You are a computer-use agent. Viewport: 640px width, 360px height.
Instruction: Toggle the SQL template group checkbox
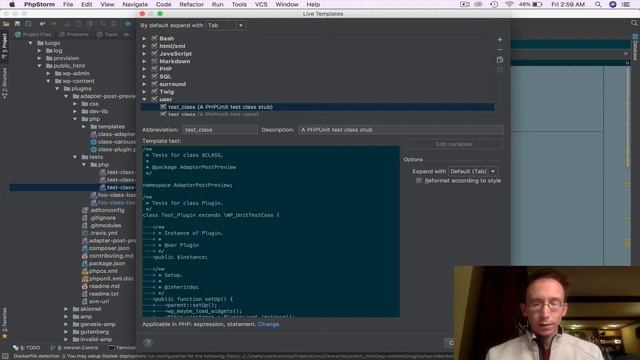tap(154, 76)
